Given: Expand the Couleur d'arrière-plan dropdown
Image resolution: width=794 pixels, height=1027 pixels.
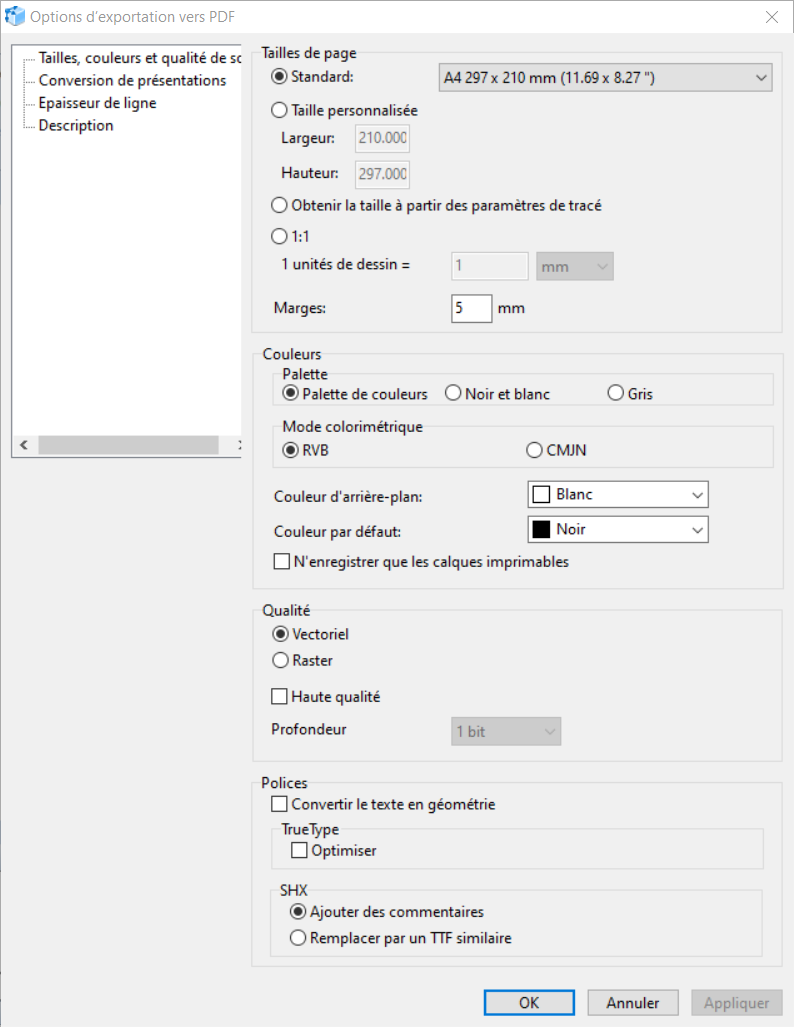Looking at the screenshot, I should 617,494.
